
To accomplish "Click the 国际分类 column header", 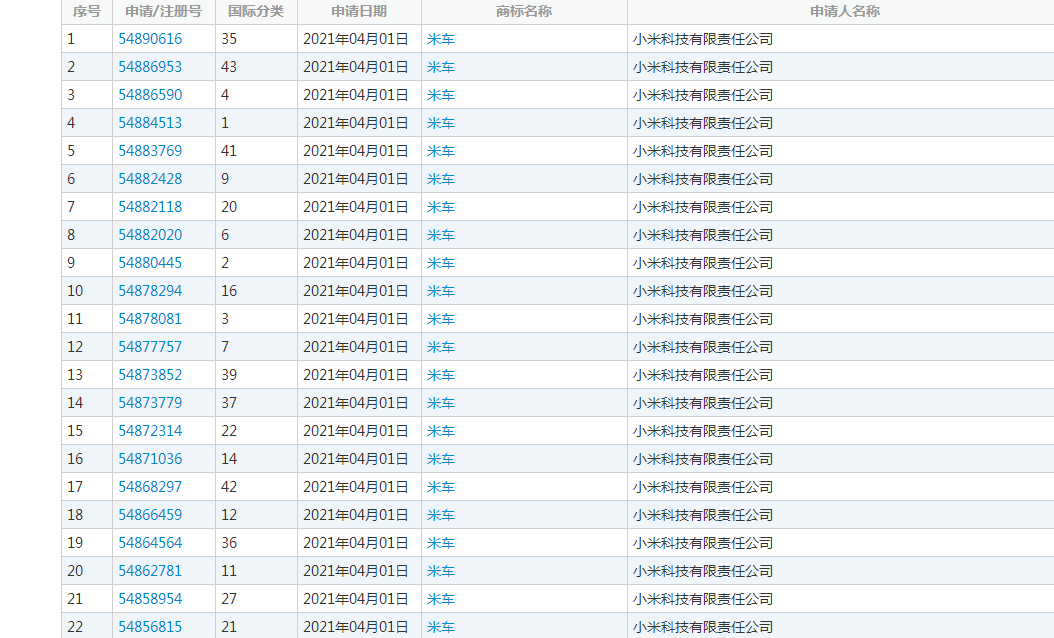I will (x=256, y=12).
